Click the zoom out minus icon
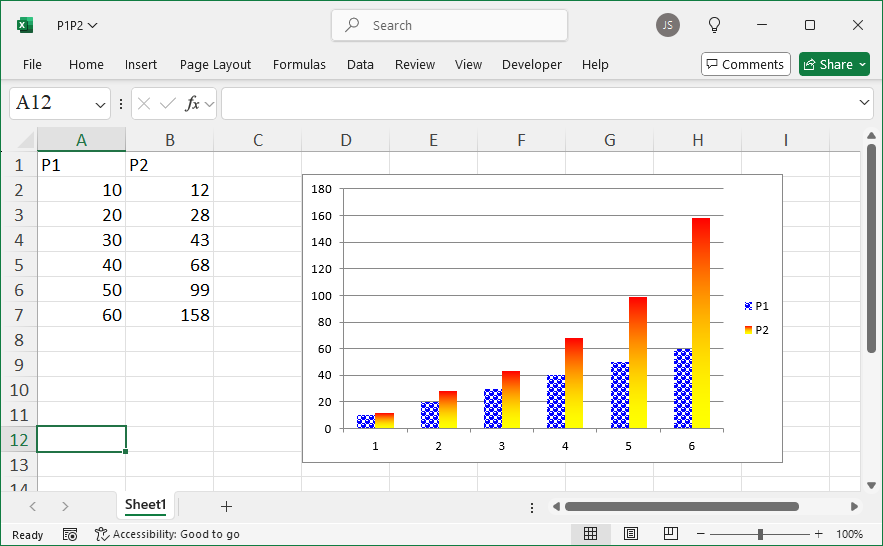This screenshot has height=546, width=883. pos(701,534)
